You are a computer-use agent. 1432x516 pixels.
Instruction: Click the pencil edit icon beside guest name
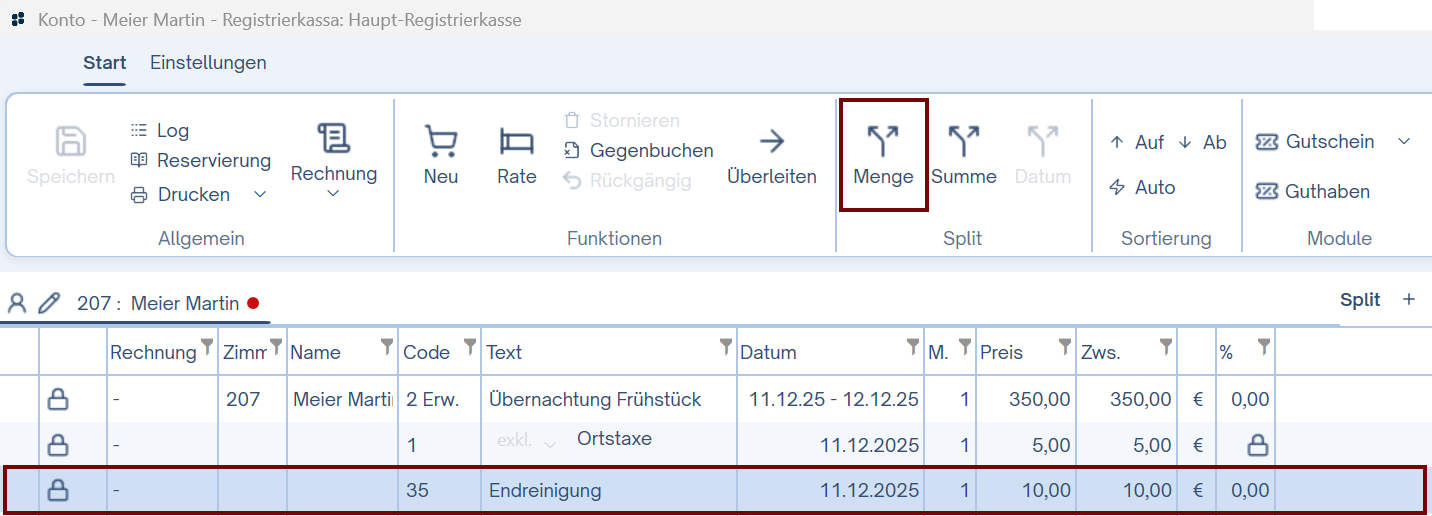[x=49, y=303]
